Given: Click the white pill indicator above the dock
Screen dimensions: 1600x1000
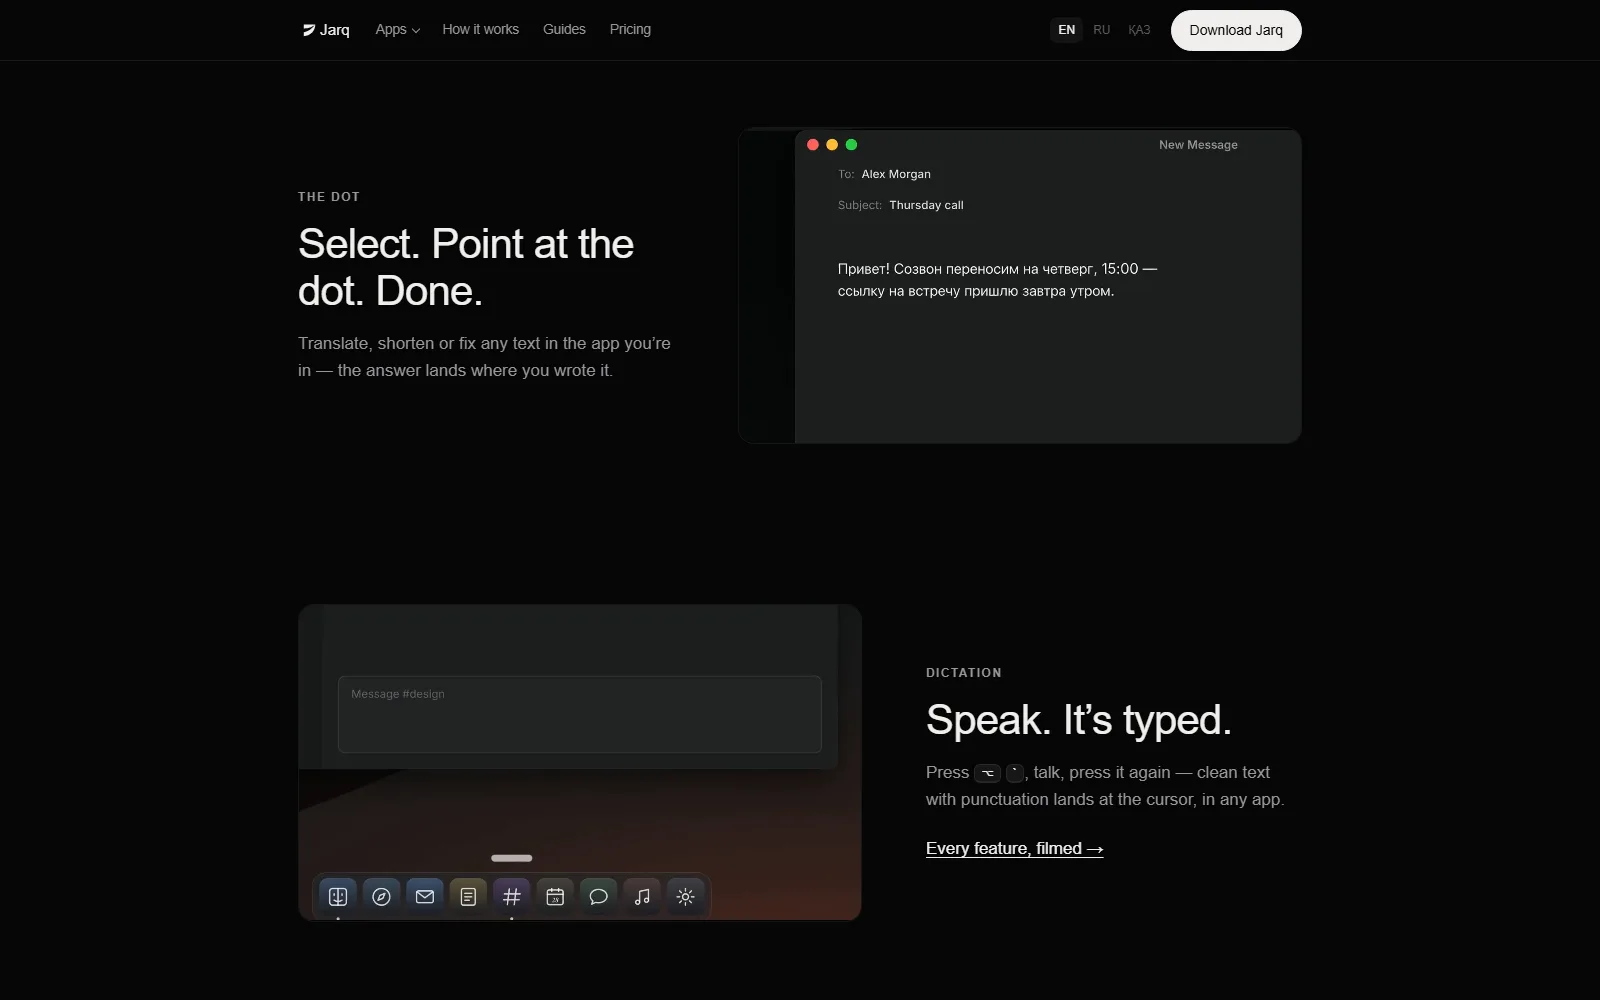Looking at the screenshot, I should [512, 858].
